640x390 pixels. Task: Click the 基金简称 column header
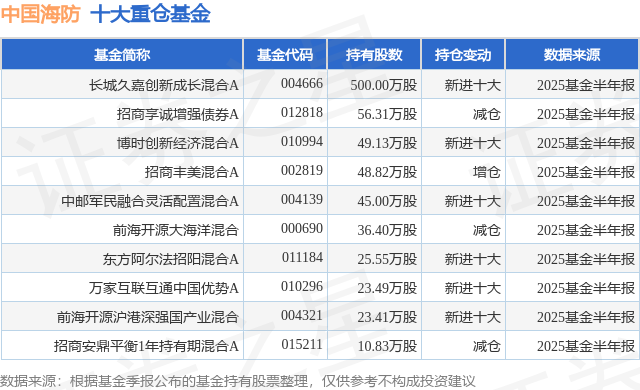pyautogui.click(x=122, y=55)
